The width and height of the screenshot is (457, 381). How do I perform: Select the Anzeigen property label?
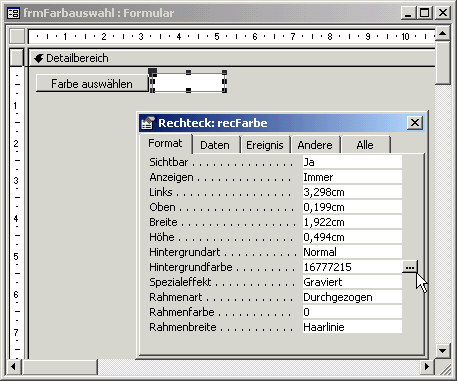[171, 177]
